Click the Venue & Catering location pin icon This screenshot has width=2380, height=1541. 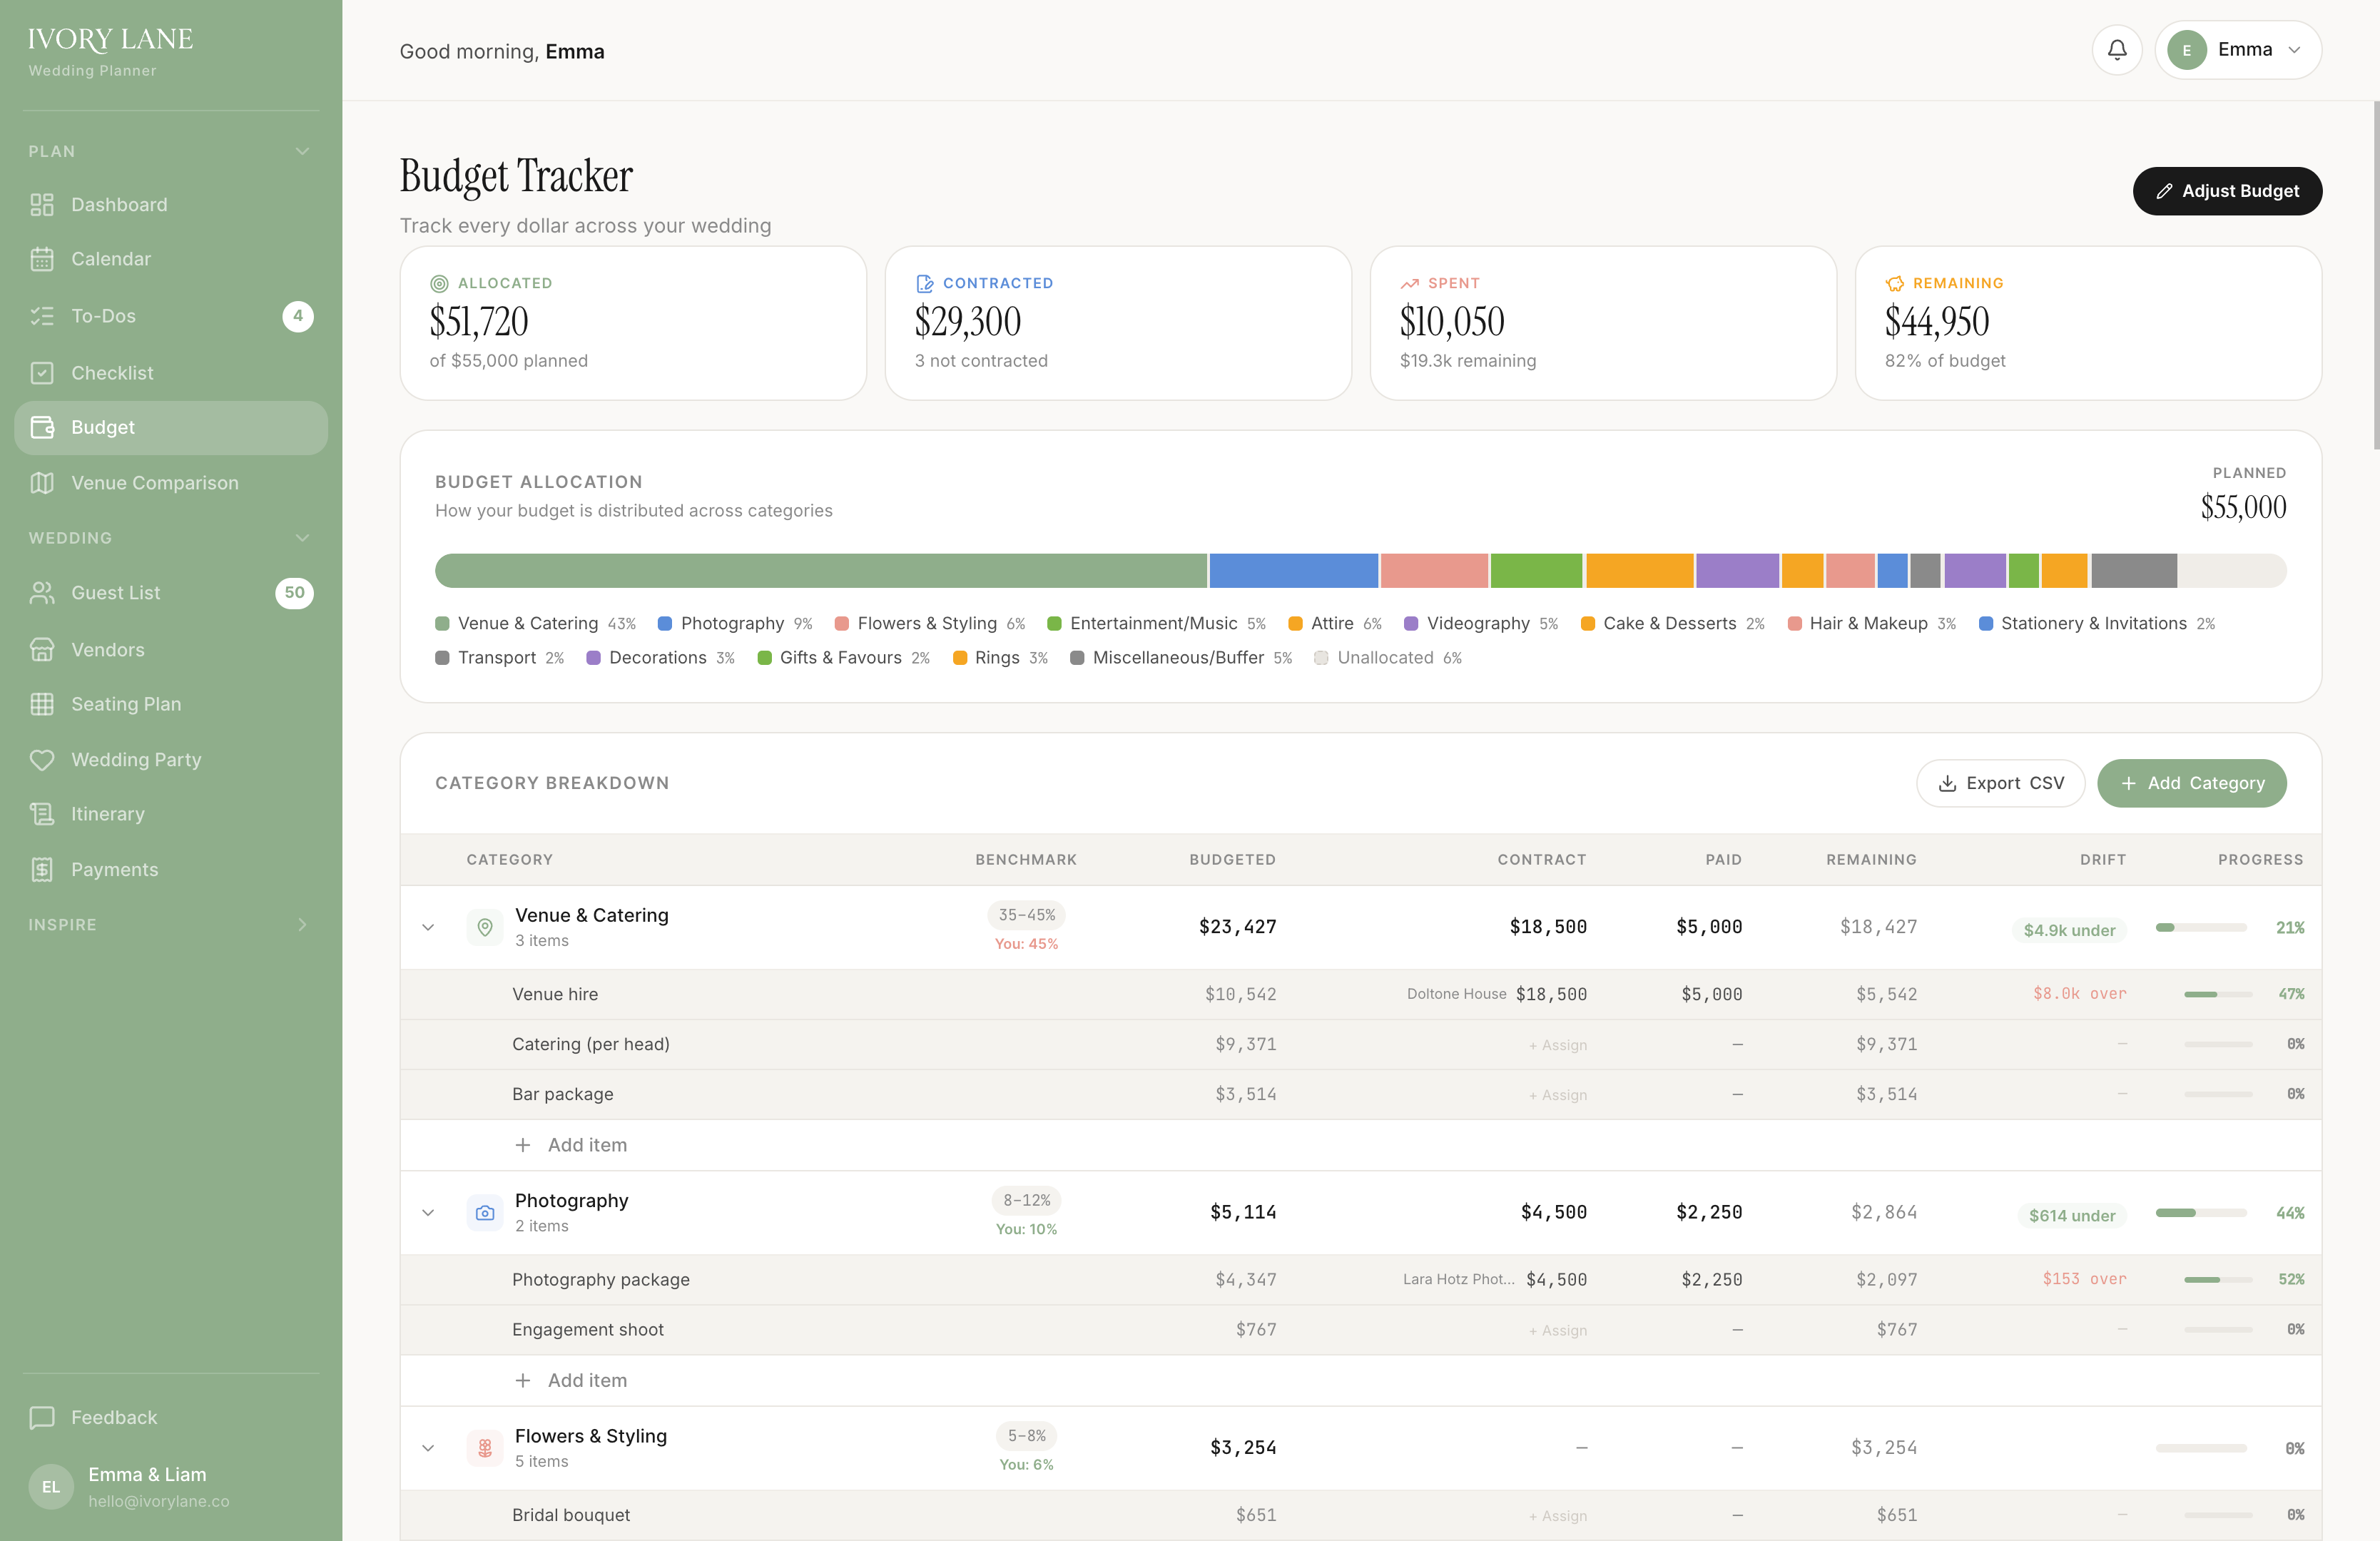point(485,926)
